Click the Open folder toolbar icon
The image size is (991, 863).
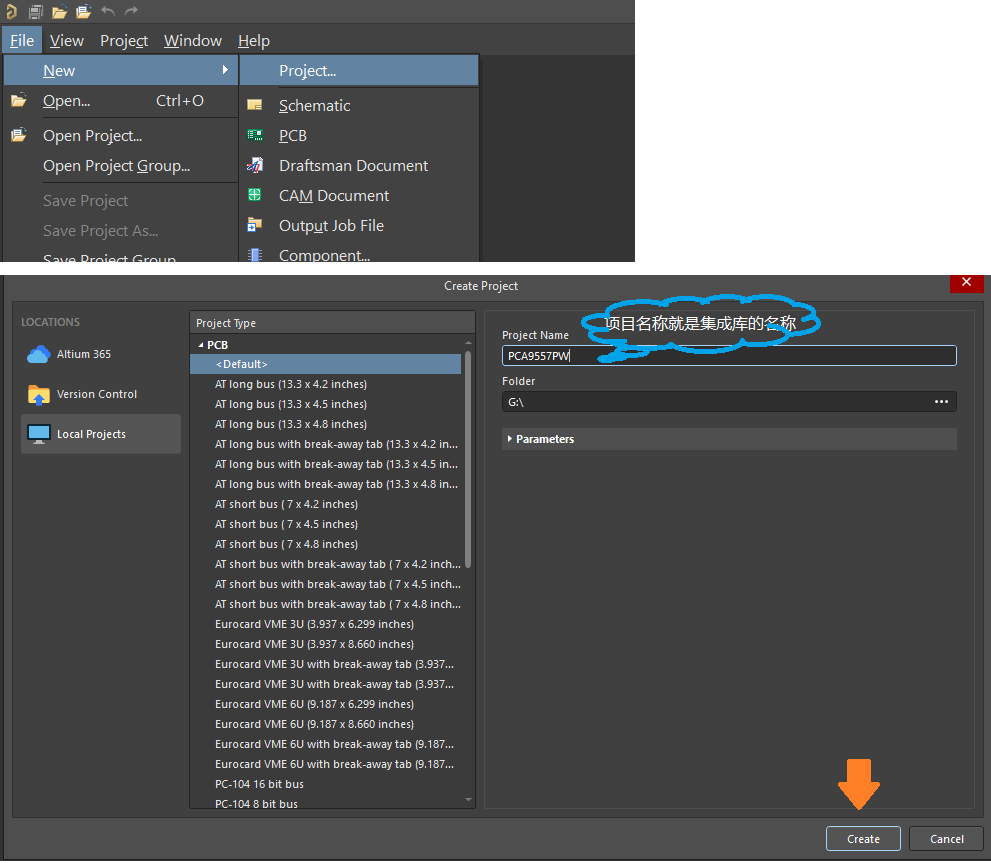pyautogui.click(x=59, y=11)
